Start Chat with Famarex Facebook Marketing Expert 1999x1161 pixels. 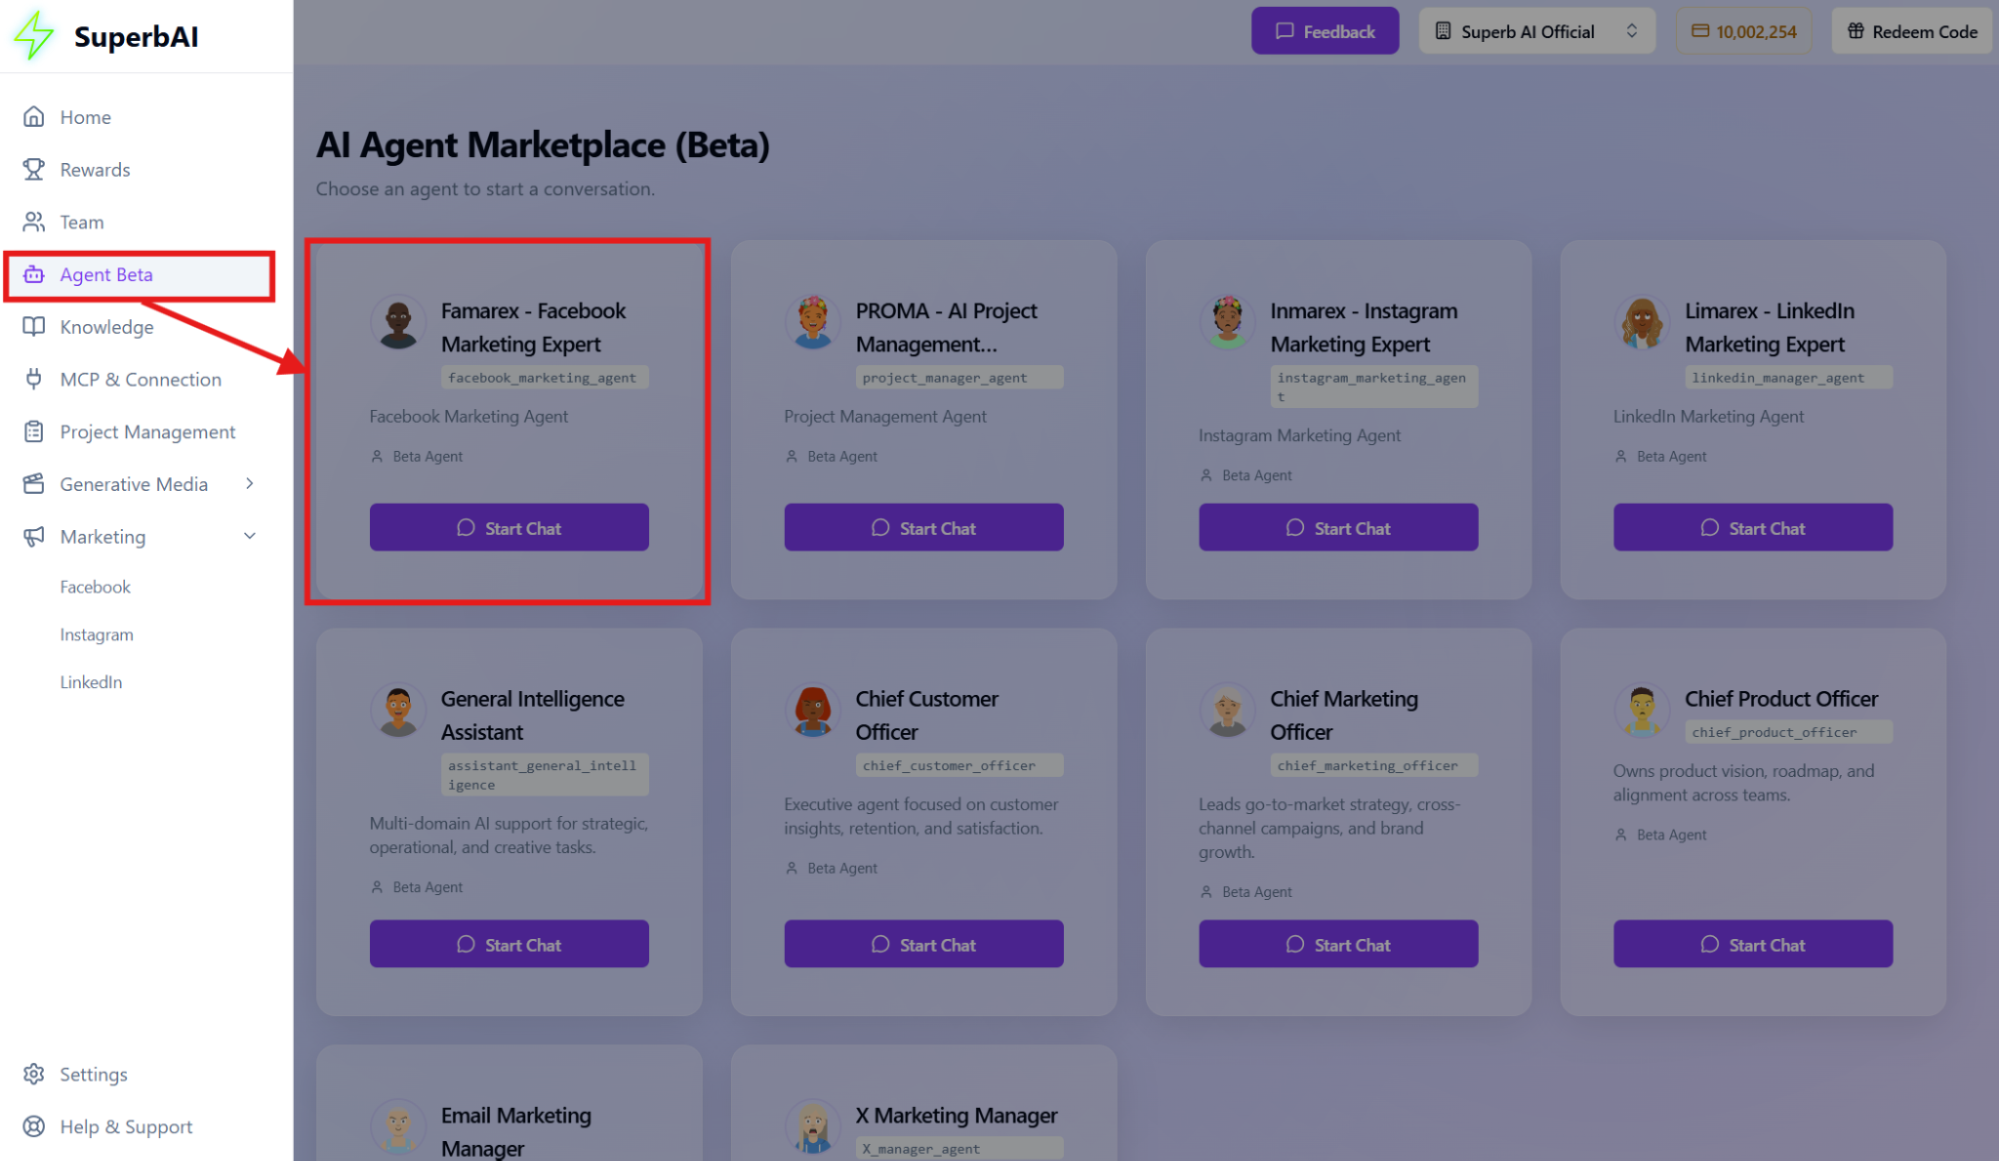pos(509,527)
